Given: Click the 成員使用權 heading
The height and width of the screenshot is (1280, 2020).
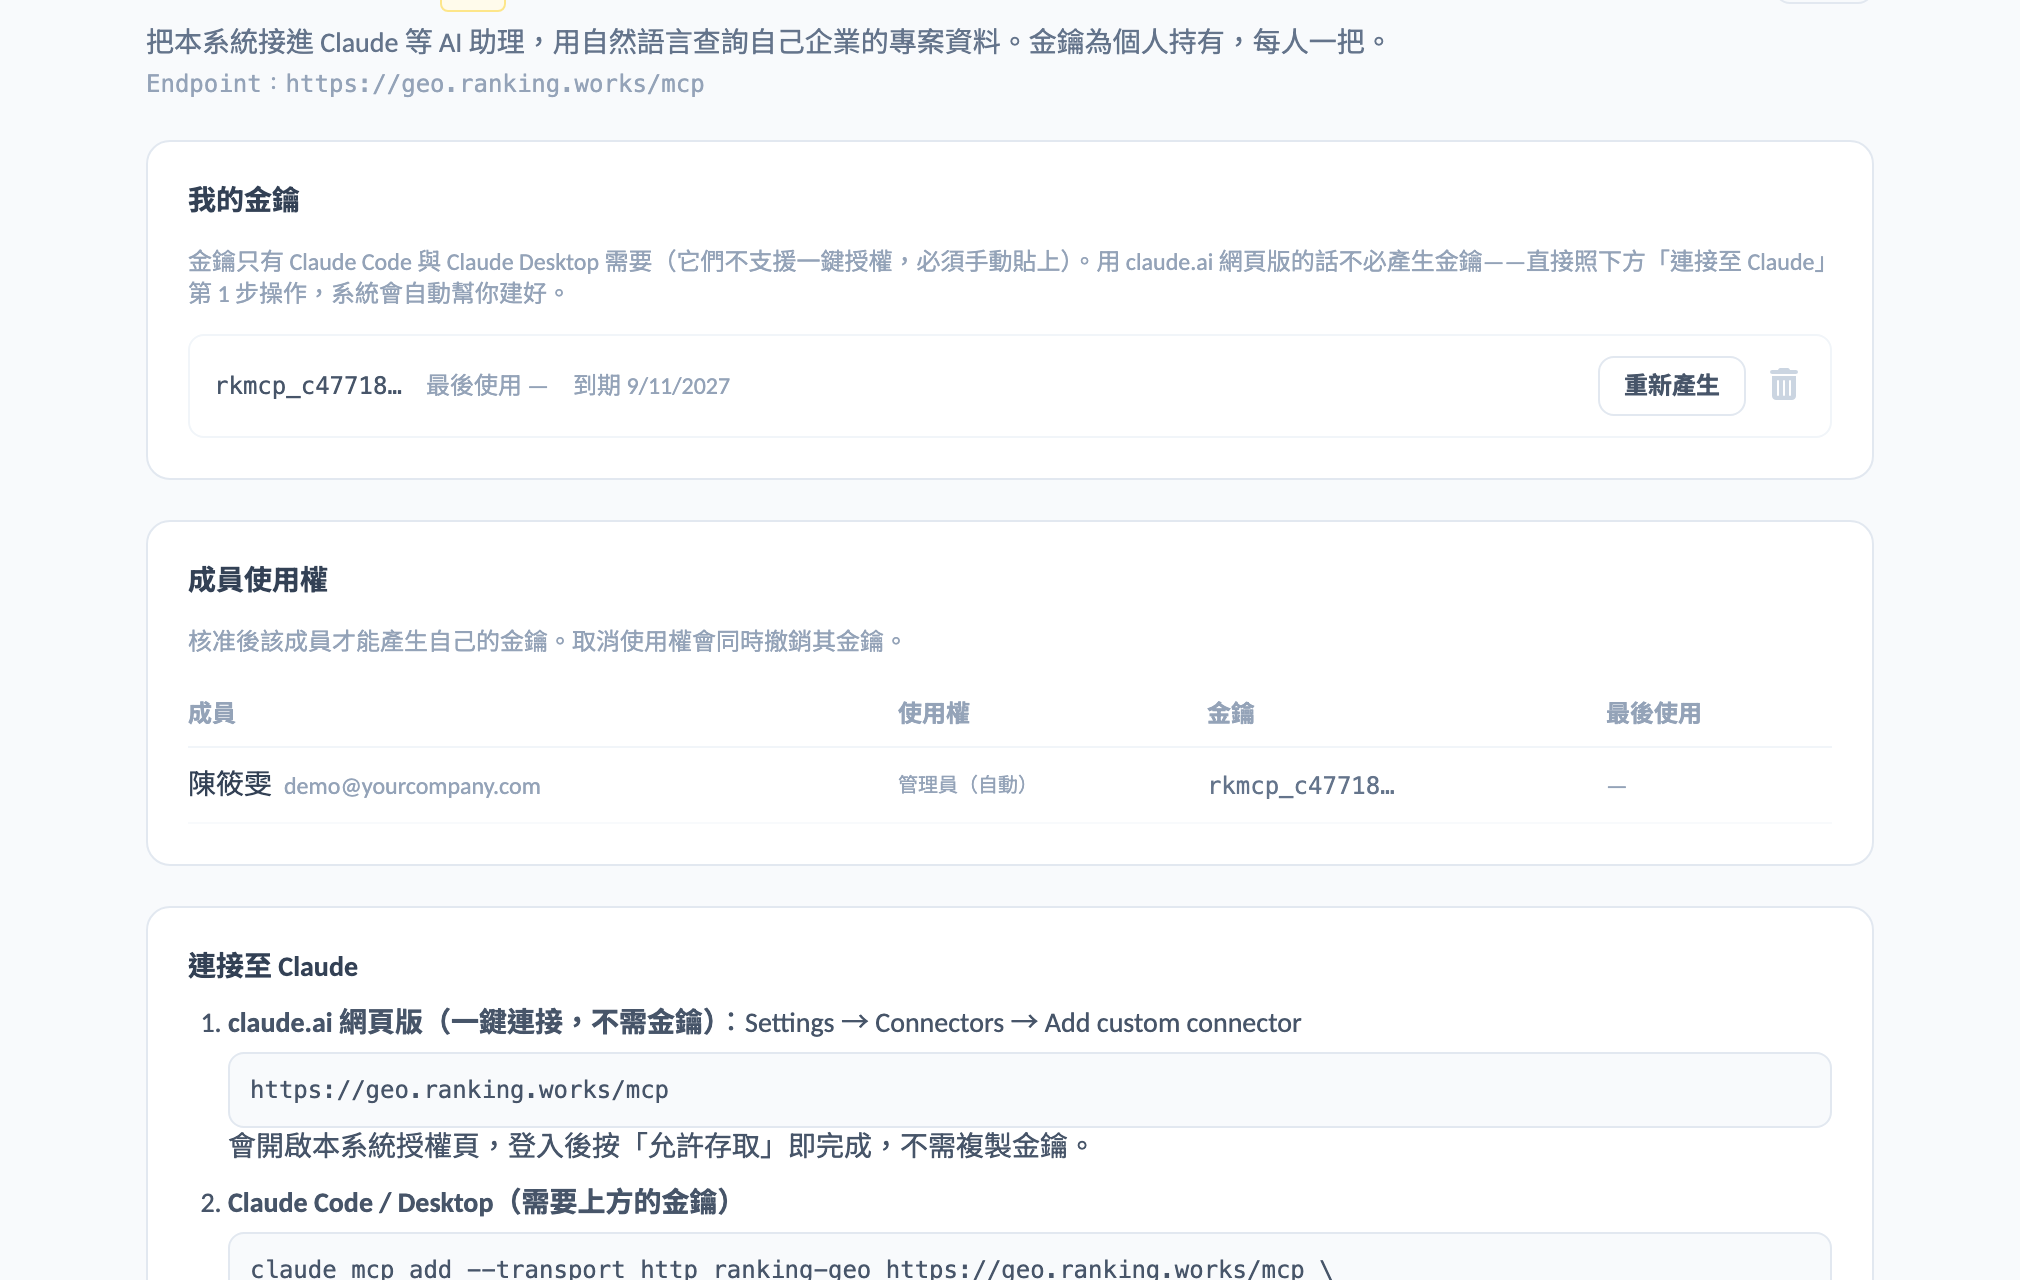Looking at the screenshot, I should click(257, 580).
